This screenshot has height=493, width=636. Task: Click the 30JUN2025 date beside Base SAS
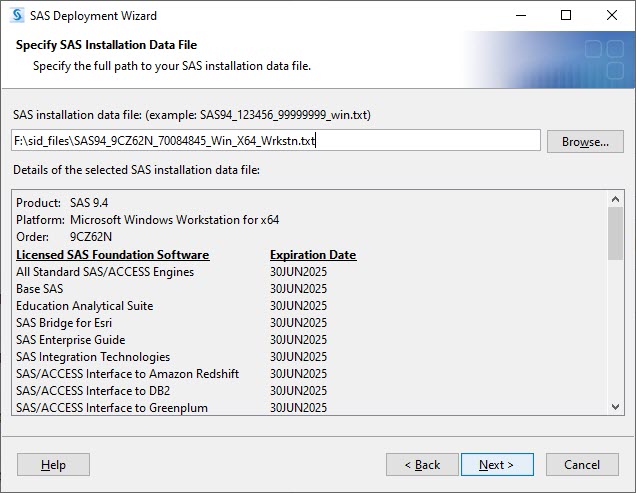tap(299, 288)
